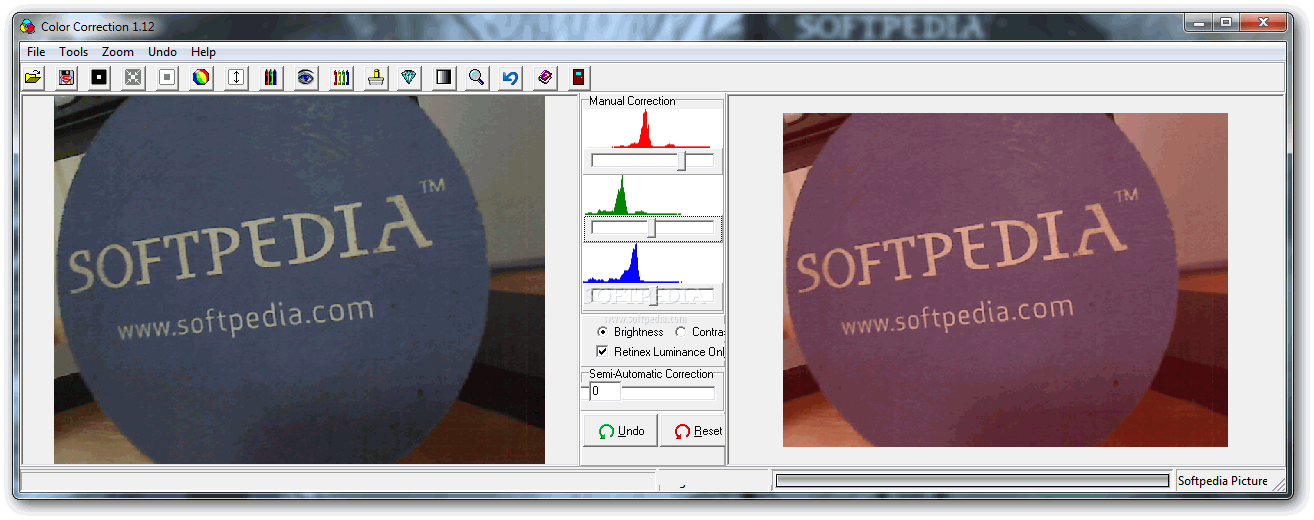Click the Undo button with green arrow

[x=620, y=431]
